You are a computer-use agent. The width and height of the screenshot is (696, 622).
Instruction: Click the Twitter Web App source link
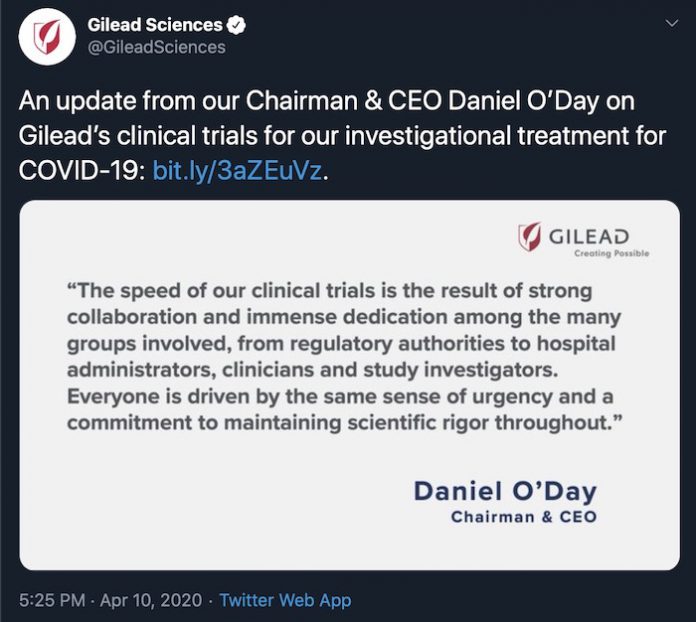[285, 600]
